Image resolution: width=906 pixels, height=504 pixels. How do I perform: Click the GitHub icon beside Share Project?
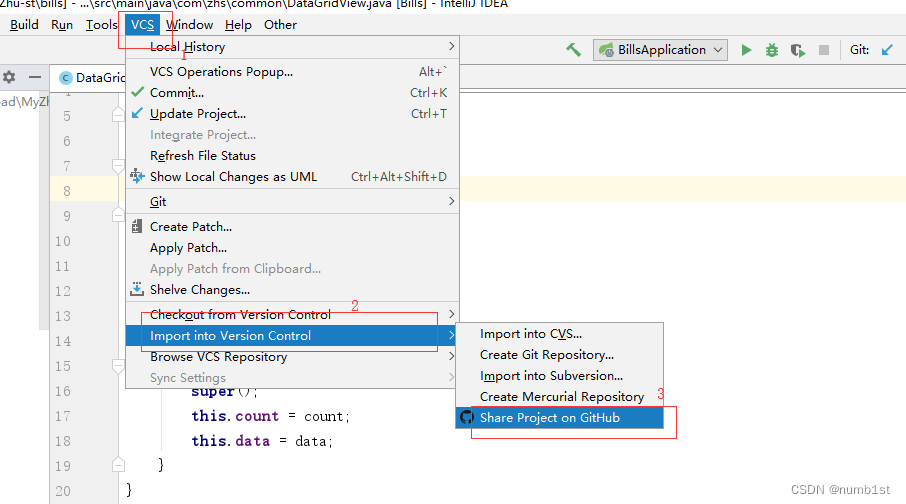[466, 417]
